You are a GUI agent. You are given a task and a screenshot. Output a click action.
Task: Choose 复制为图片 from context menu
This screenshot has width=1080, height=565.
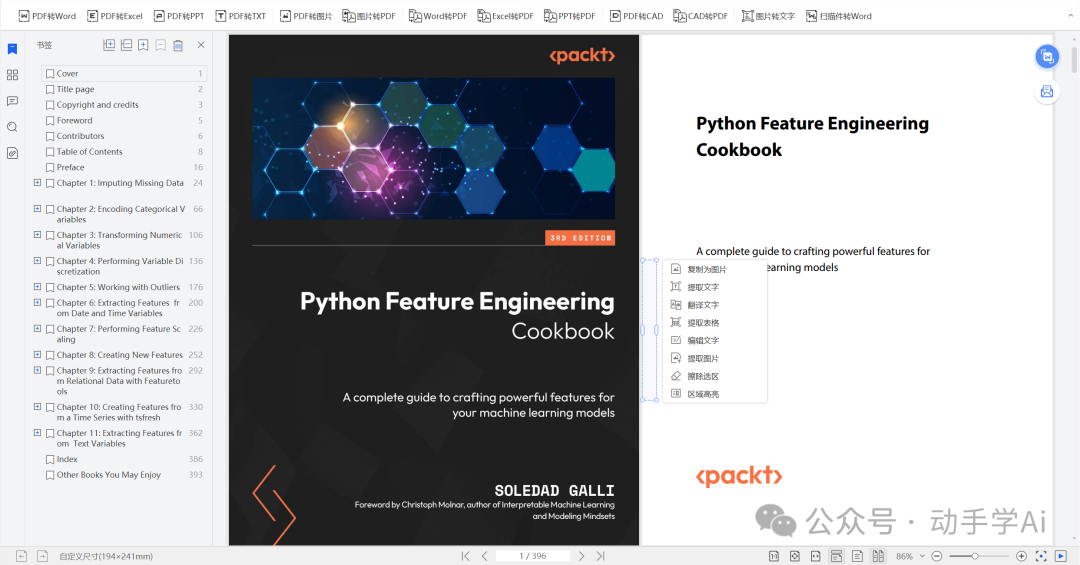[715, 269]
